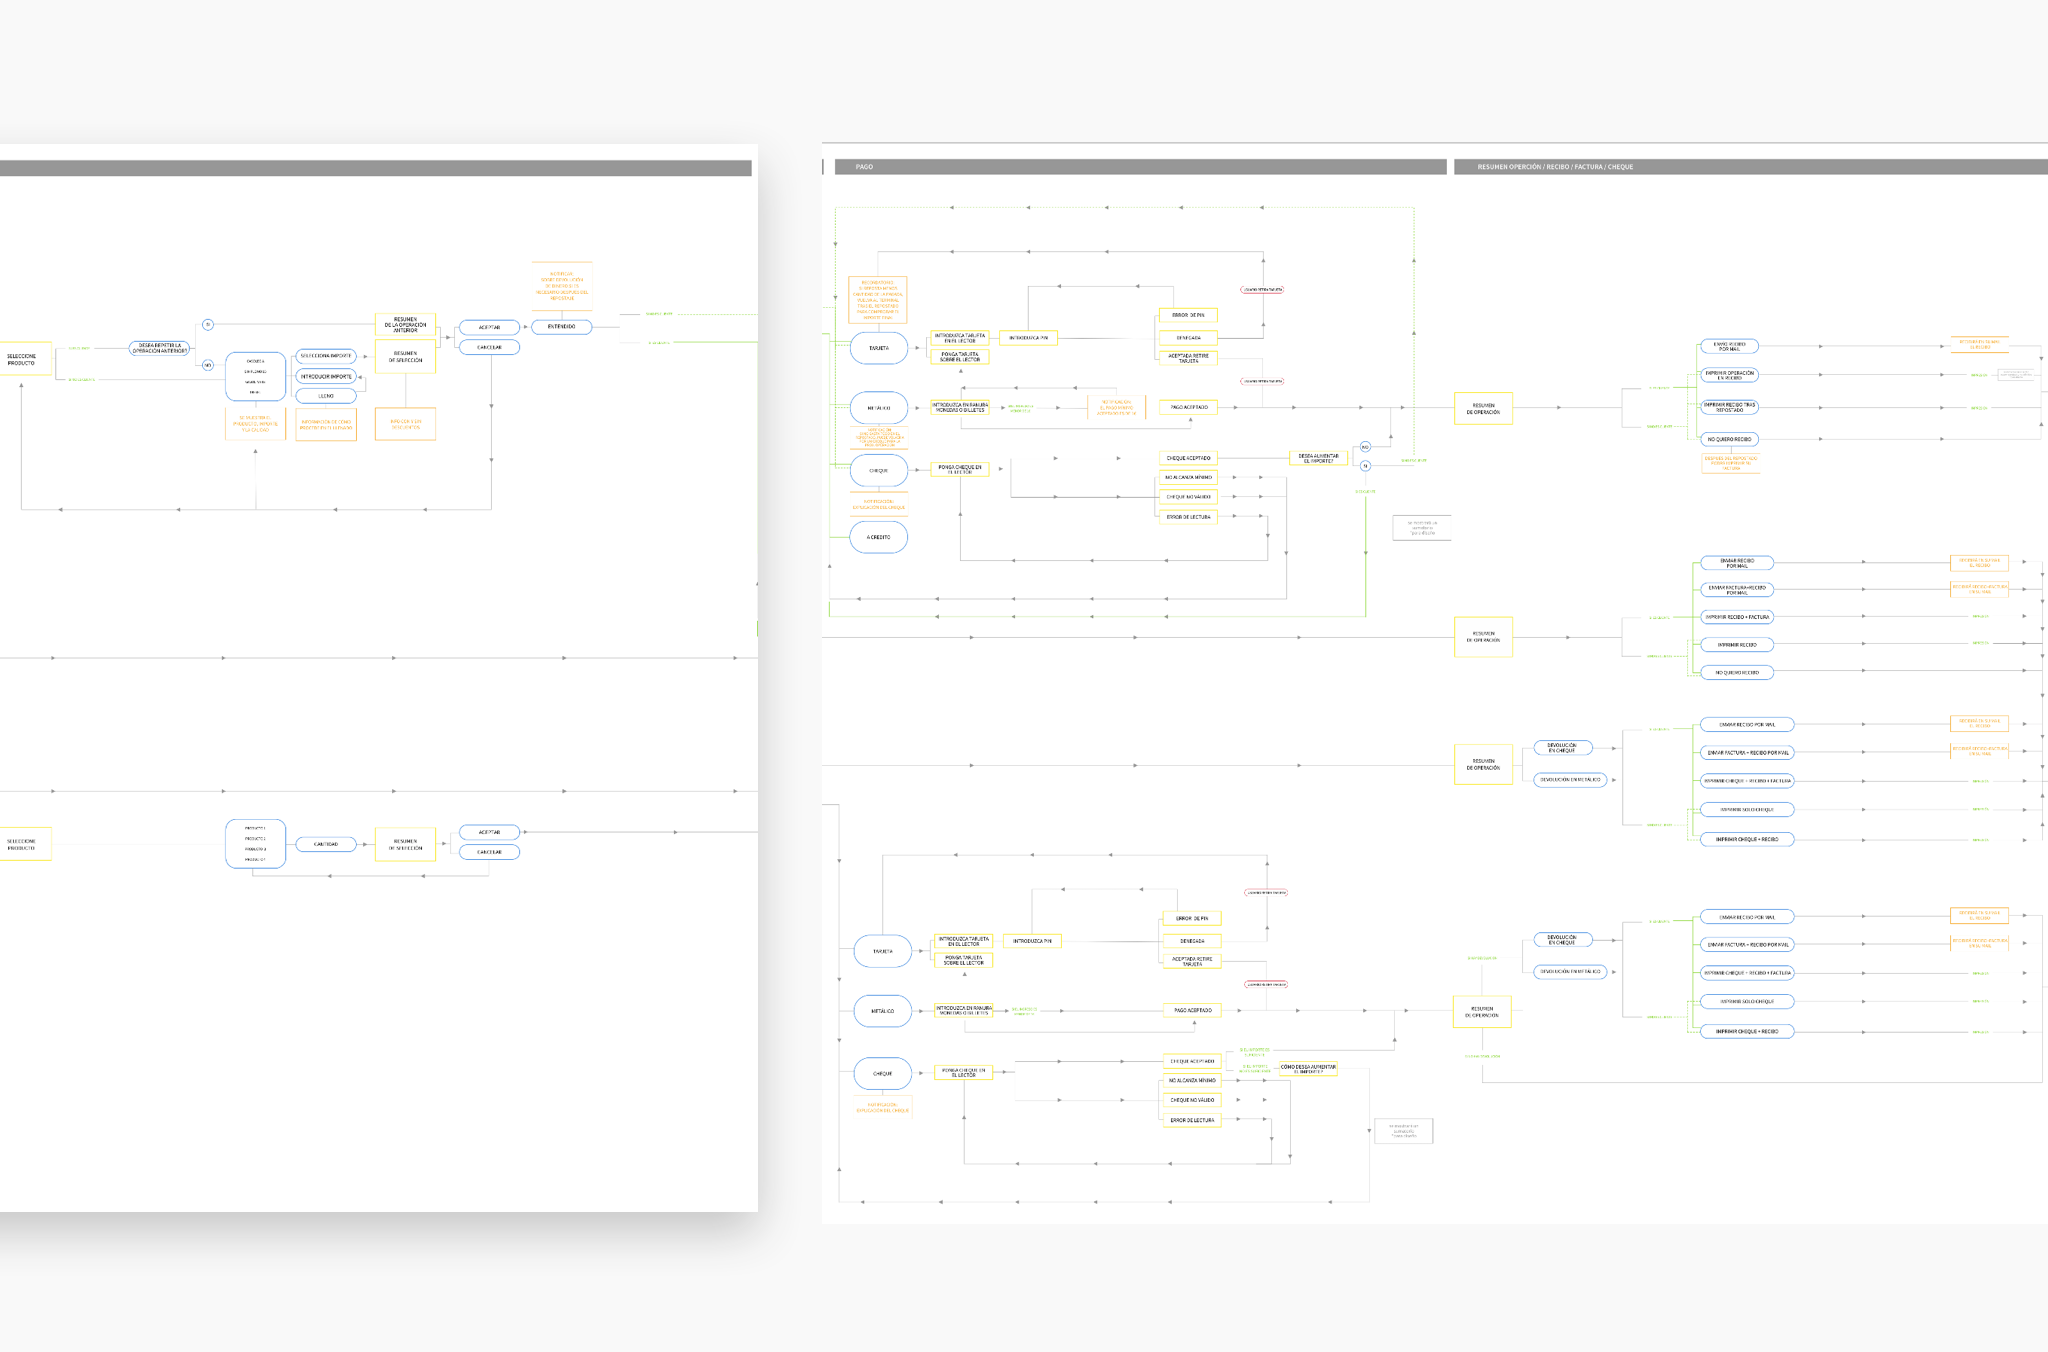Click the LLENO option node
The image size is (2048, 1352).
point(326,396)
